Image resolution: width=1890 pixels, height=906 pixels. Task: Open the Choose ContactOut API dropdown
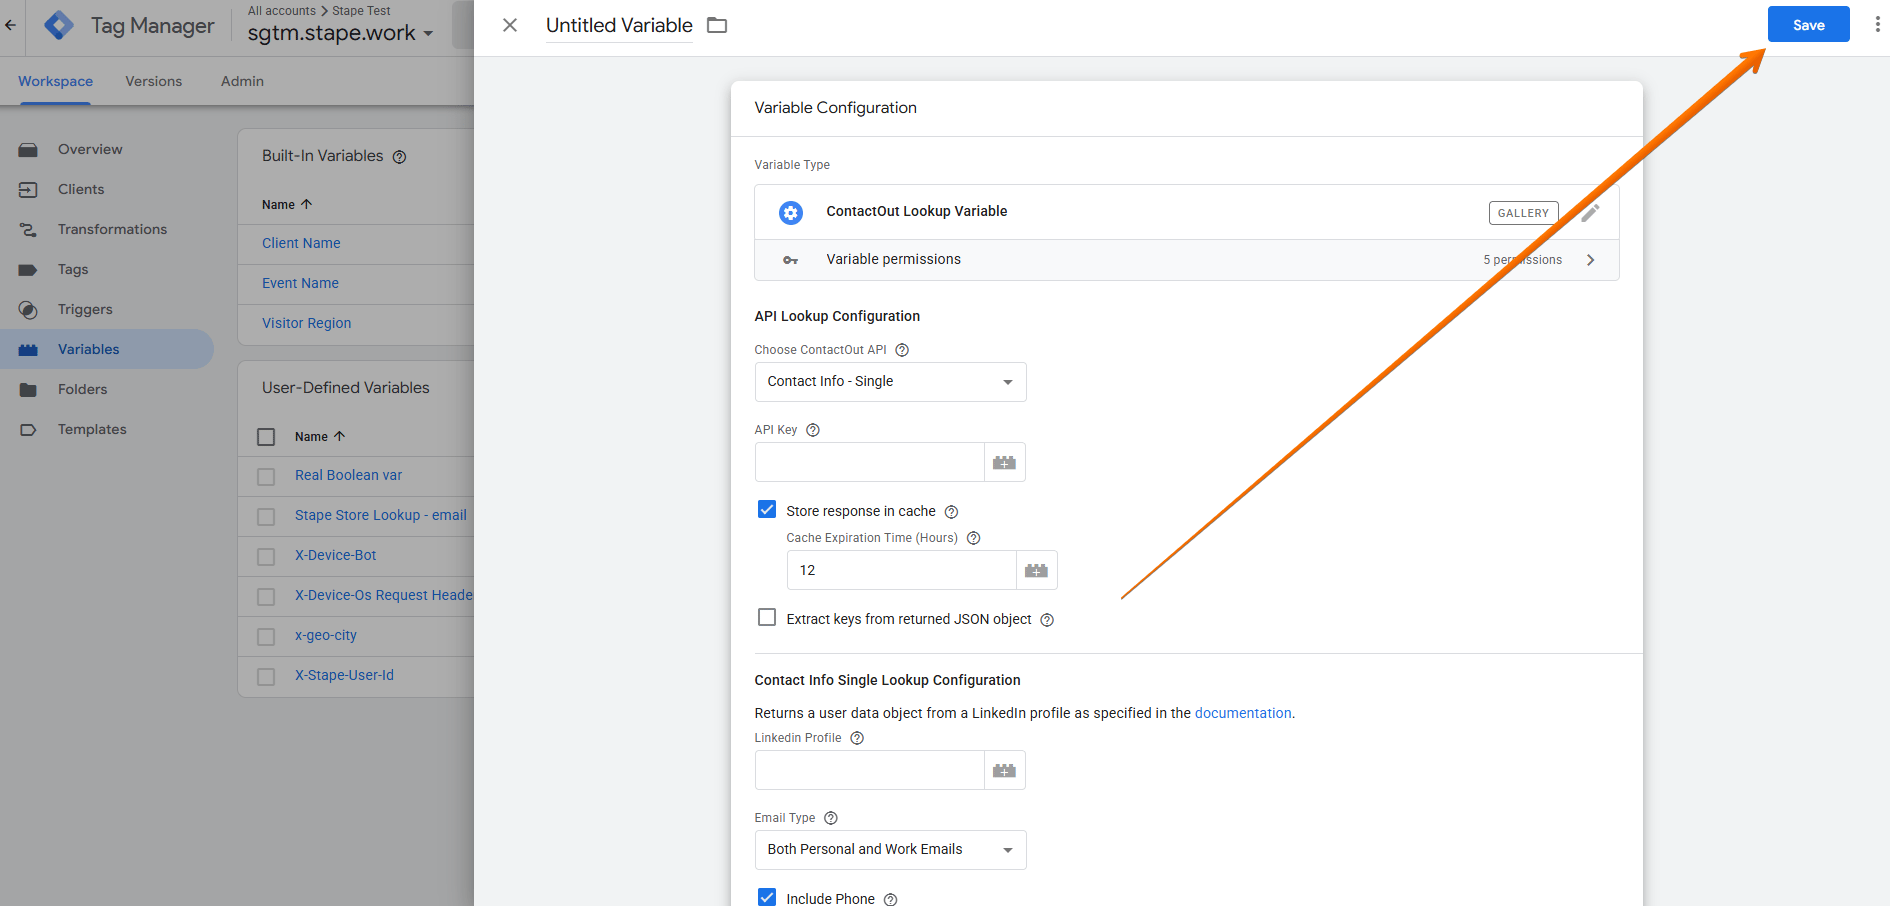pos(890,382)
